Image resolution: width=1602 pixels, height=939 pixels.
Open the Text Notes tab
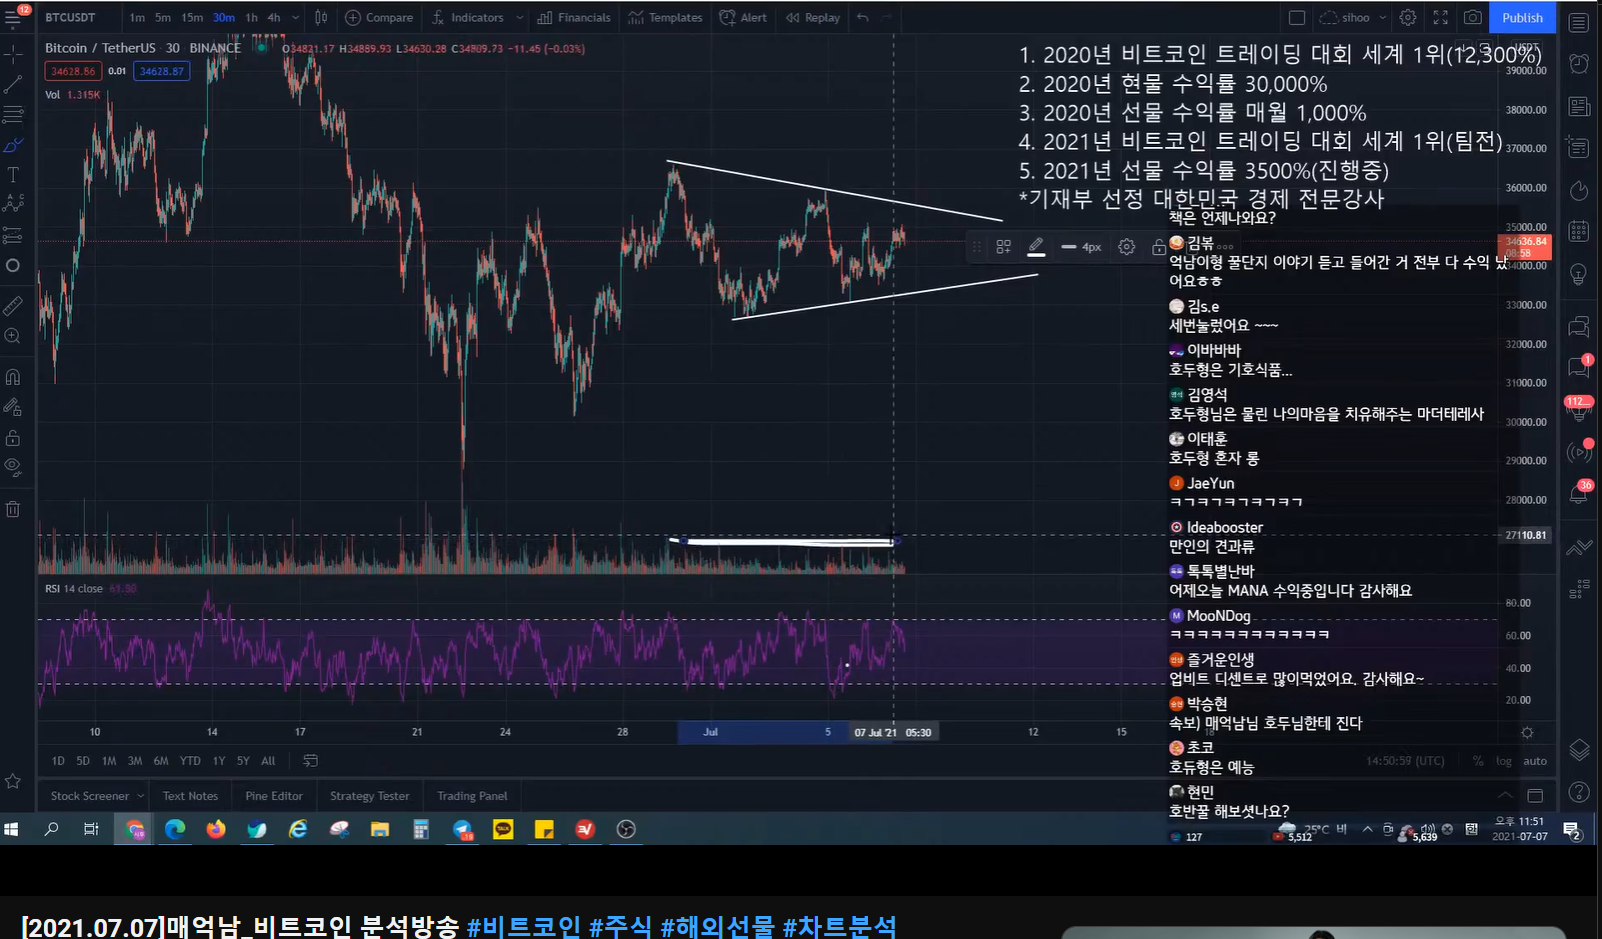pyautogui.click(x=190, y=796)
